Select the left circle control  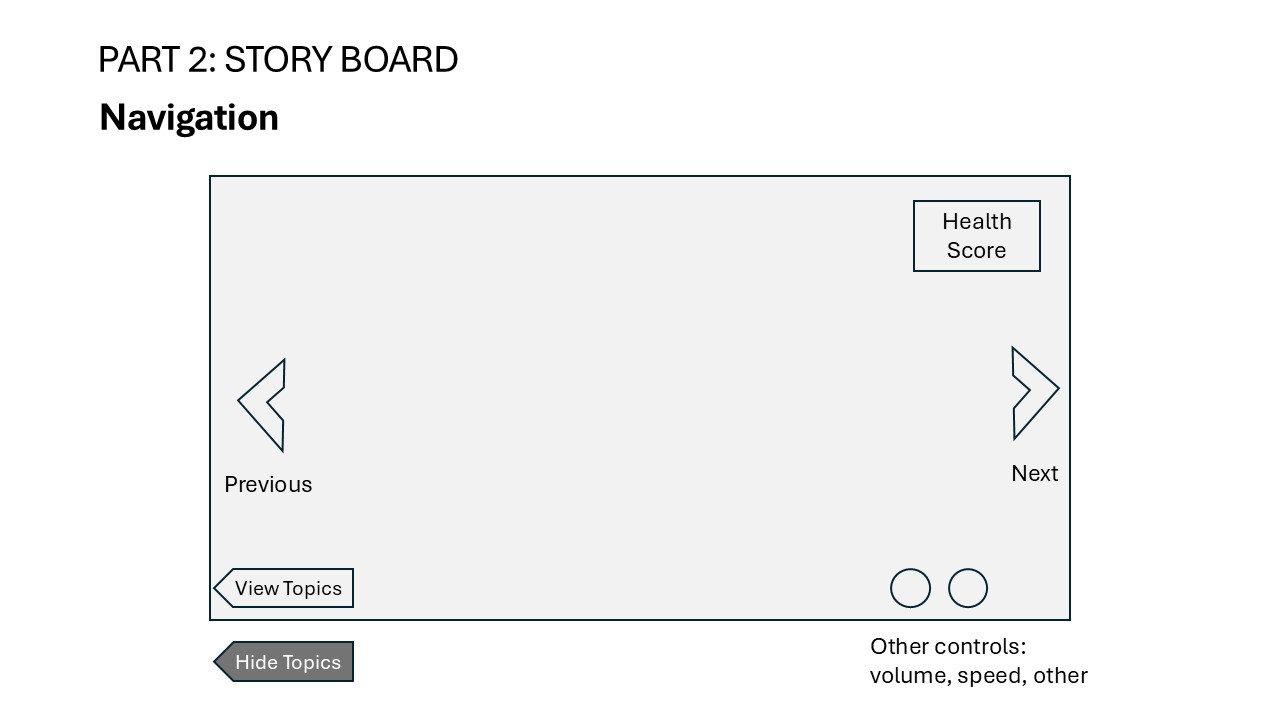910,588
